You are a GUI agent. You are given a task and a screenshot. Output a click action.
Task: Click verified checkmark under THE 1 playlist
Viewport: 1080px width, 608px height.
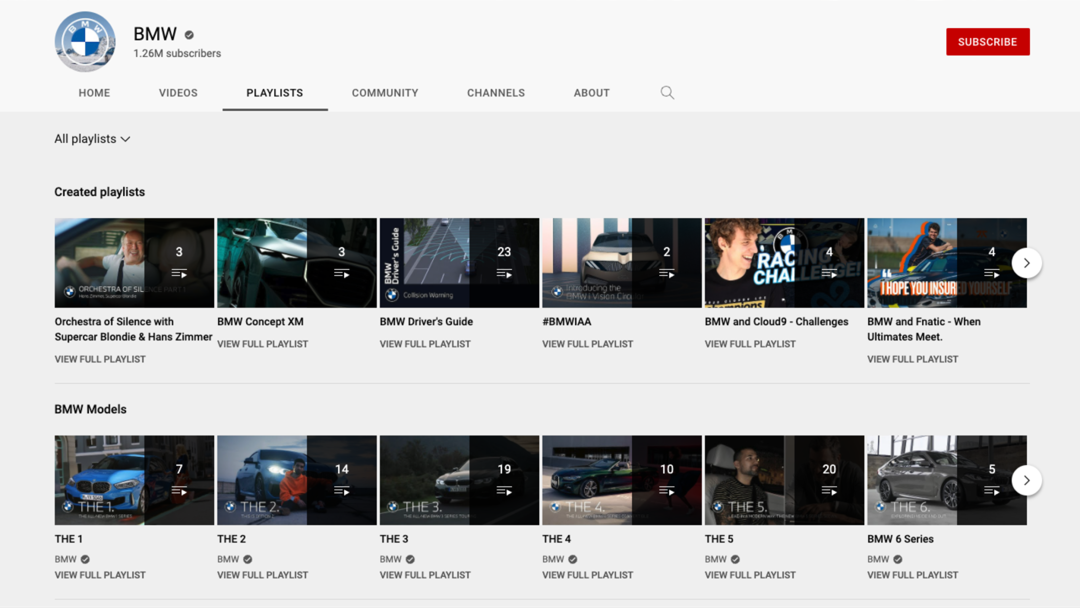click(85, 559)
